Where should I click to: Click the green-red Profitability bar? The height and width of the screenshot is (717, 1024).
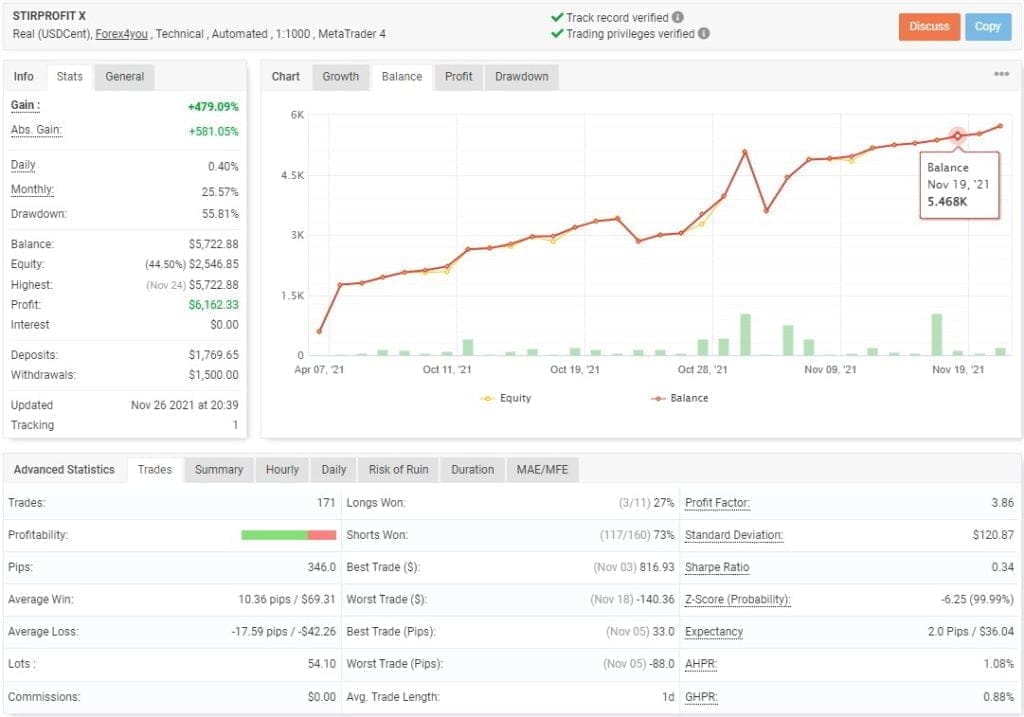pos(288,534)
